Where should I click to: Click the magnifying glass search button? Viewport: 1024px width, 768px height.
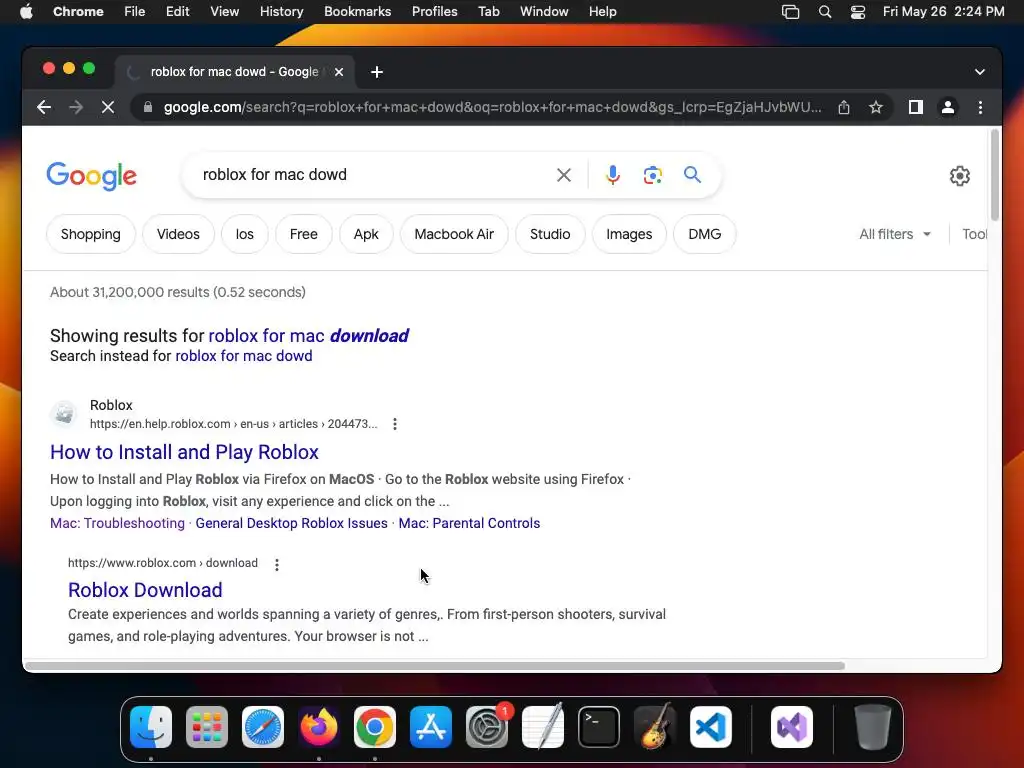pyautogui.click(x=692, y=175)
